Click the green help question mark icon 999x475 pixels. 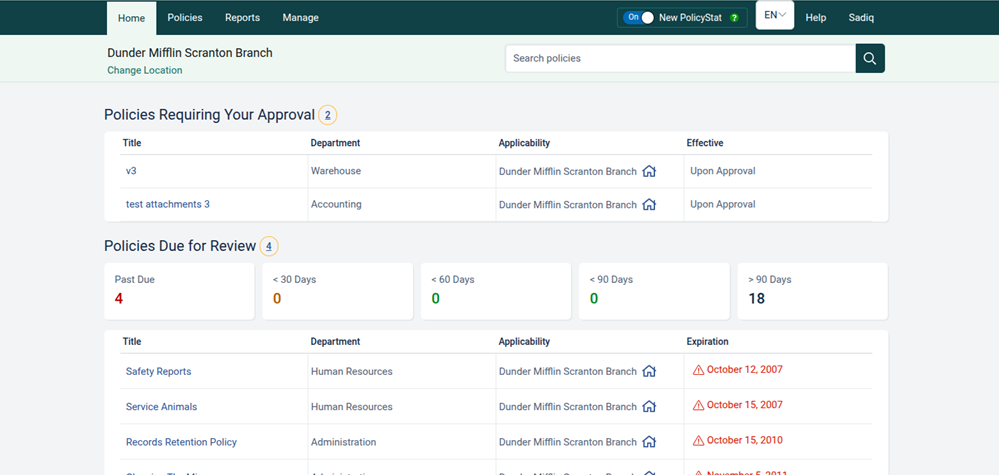point(734,18)
